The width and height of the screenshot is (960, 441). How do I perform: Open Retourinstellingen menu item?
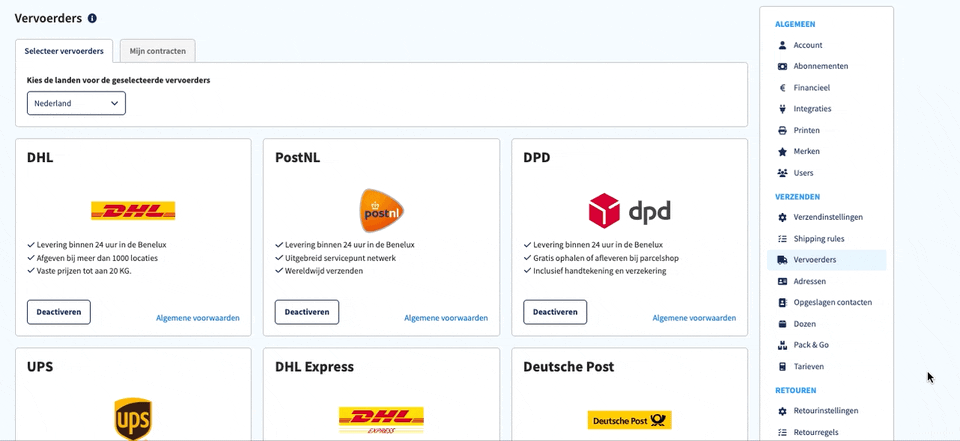pyautogui.click(x=827, y=411)
